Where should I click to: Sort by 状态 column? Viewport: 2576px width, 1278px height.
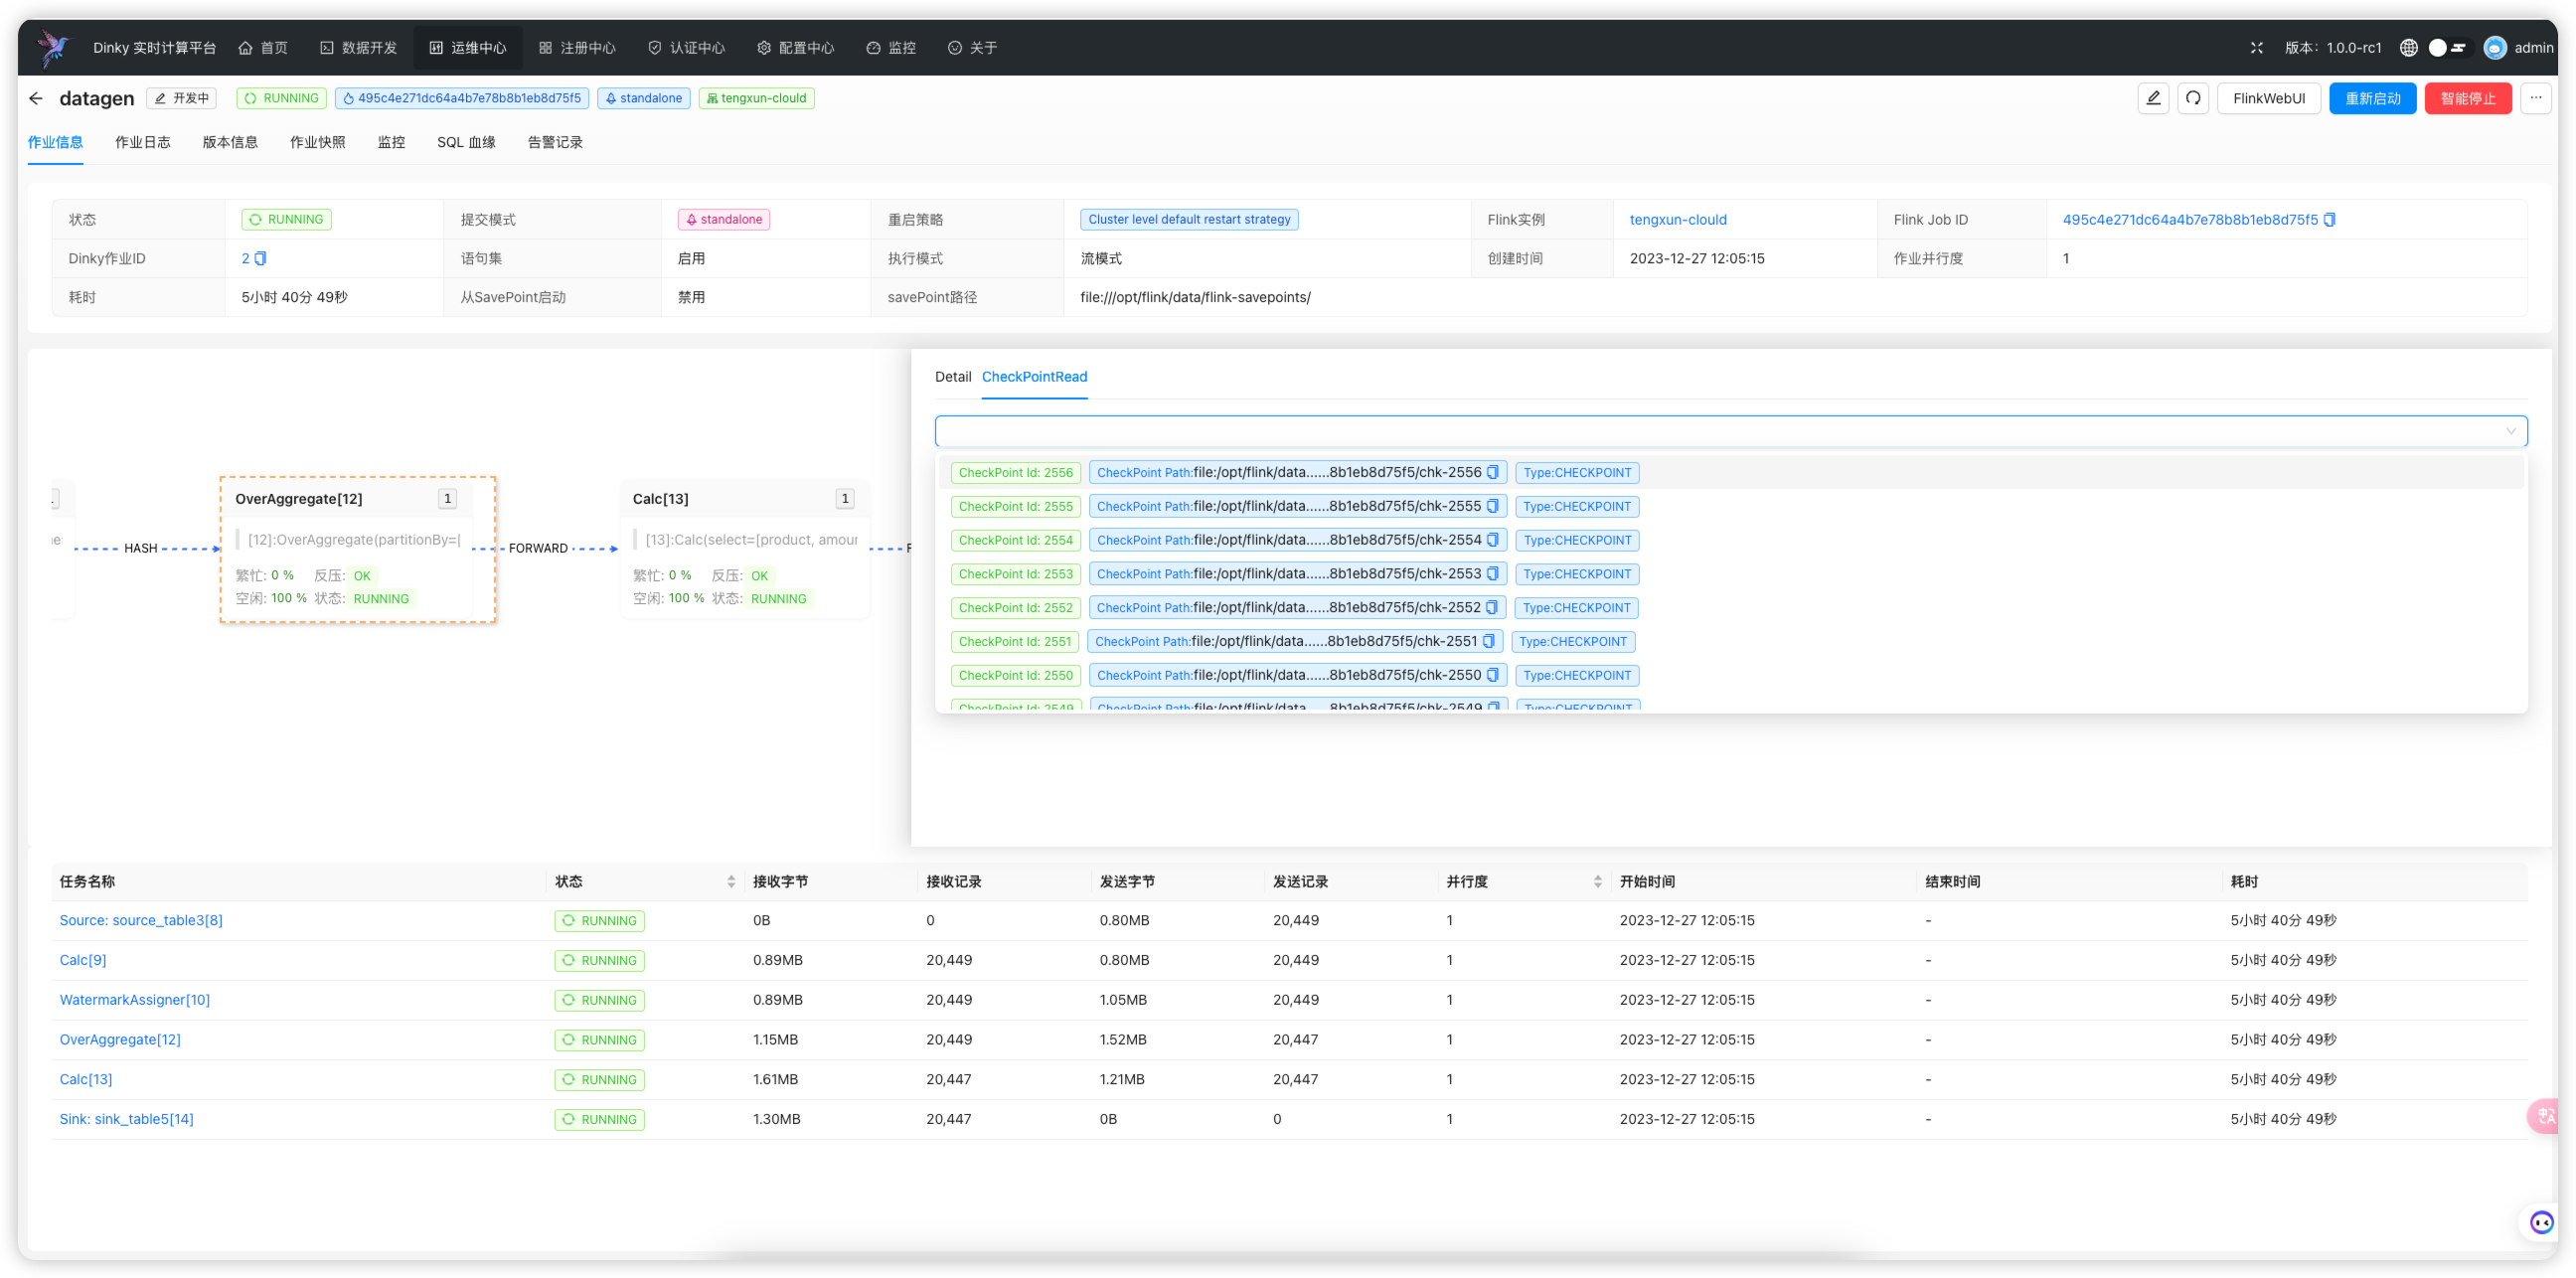point(731,882)
